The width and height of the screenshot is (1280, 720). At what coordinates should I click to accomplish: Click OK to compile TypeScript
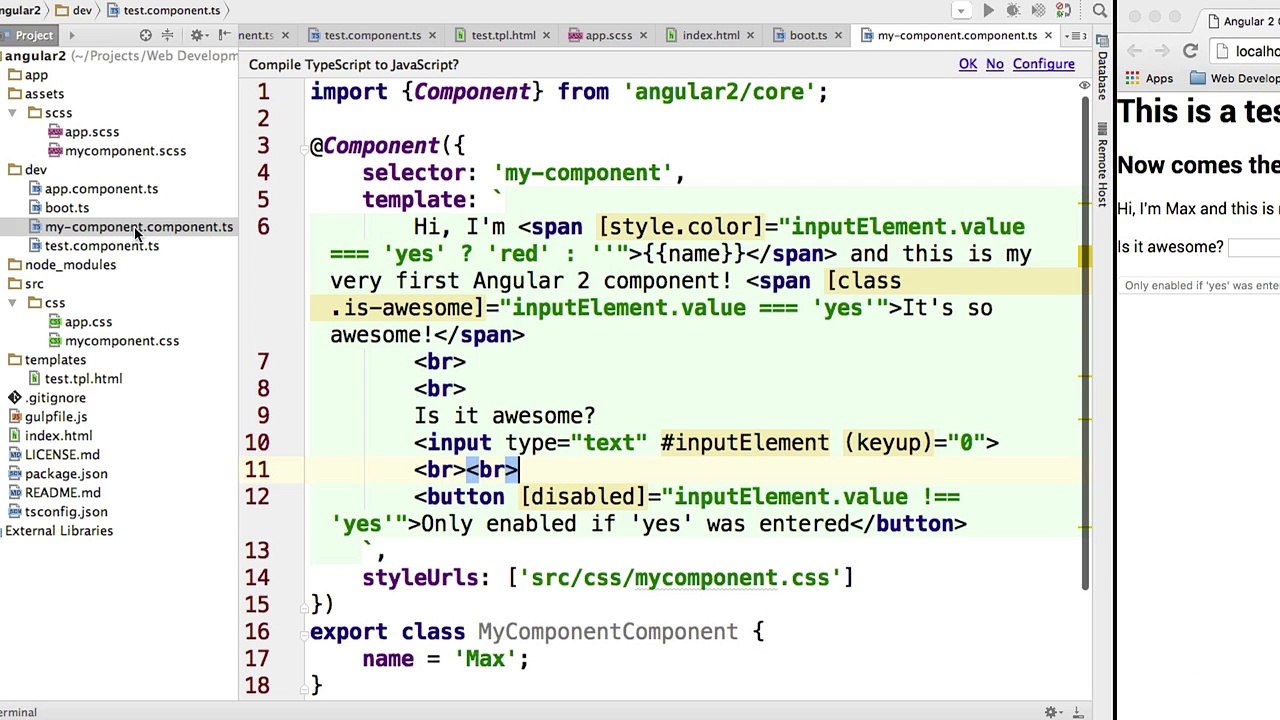click(967, 64)
